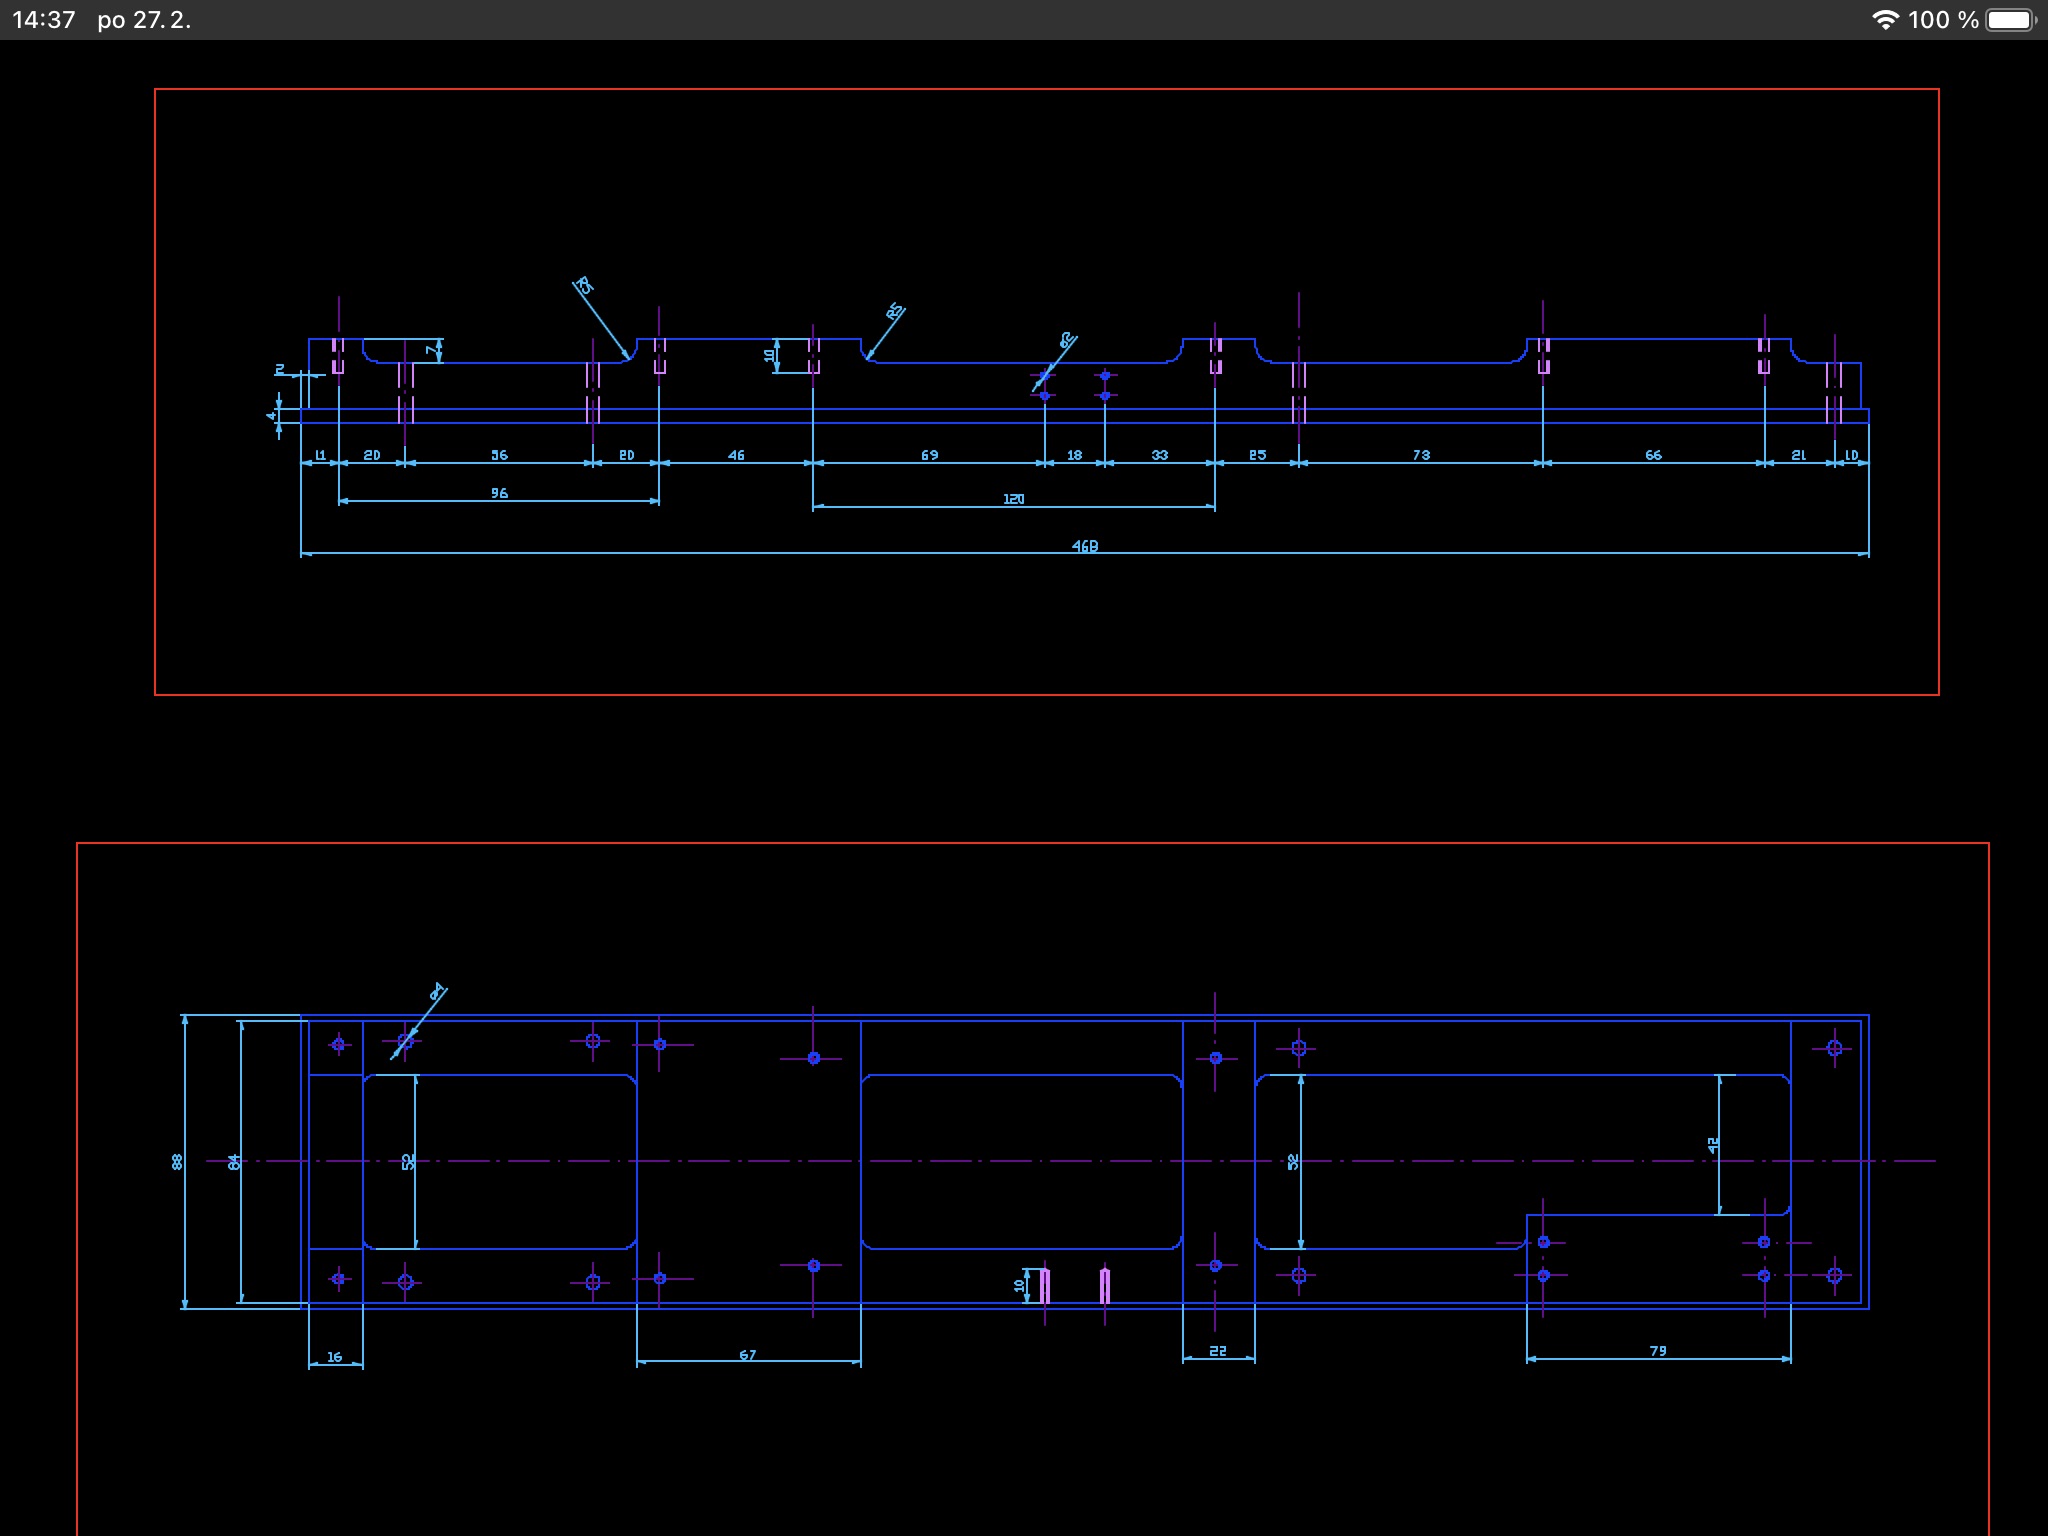Select the 96 dimension label
The width and height of the screenshot is (2048, 1536).
499,493
